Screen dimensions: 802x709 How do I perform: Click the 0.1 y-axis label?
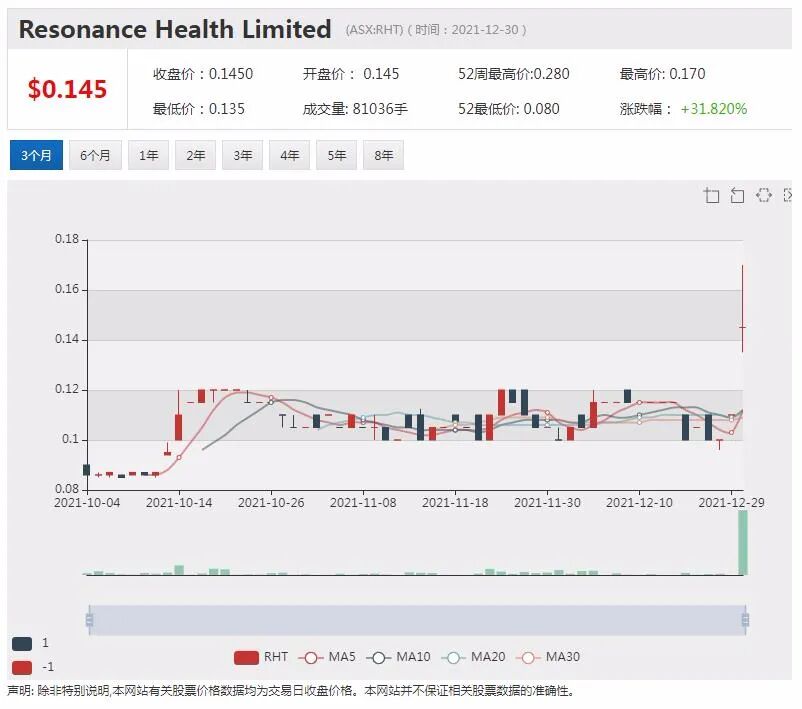click(x=71, y=439)
